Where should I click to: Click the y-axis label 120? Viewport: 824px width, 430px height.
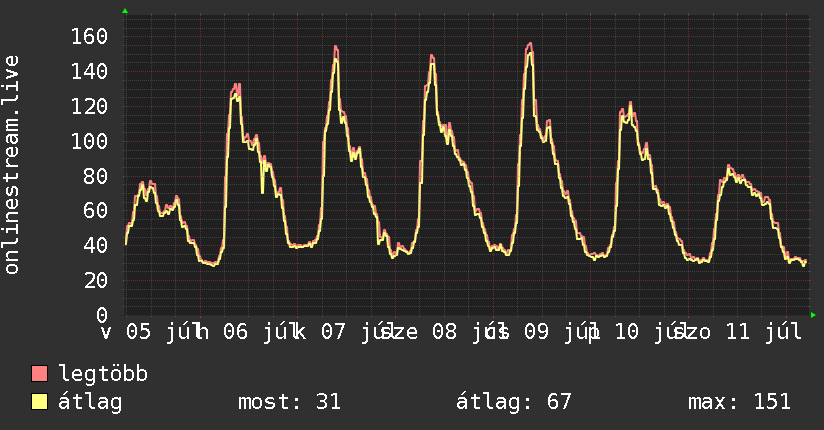click(x=89, y=106)
